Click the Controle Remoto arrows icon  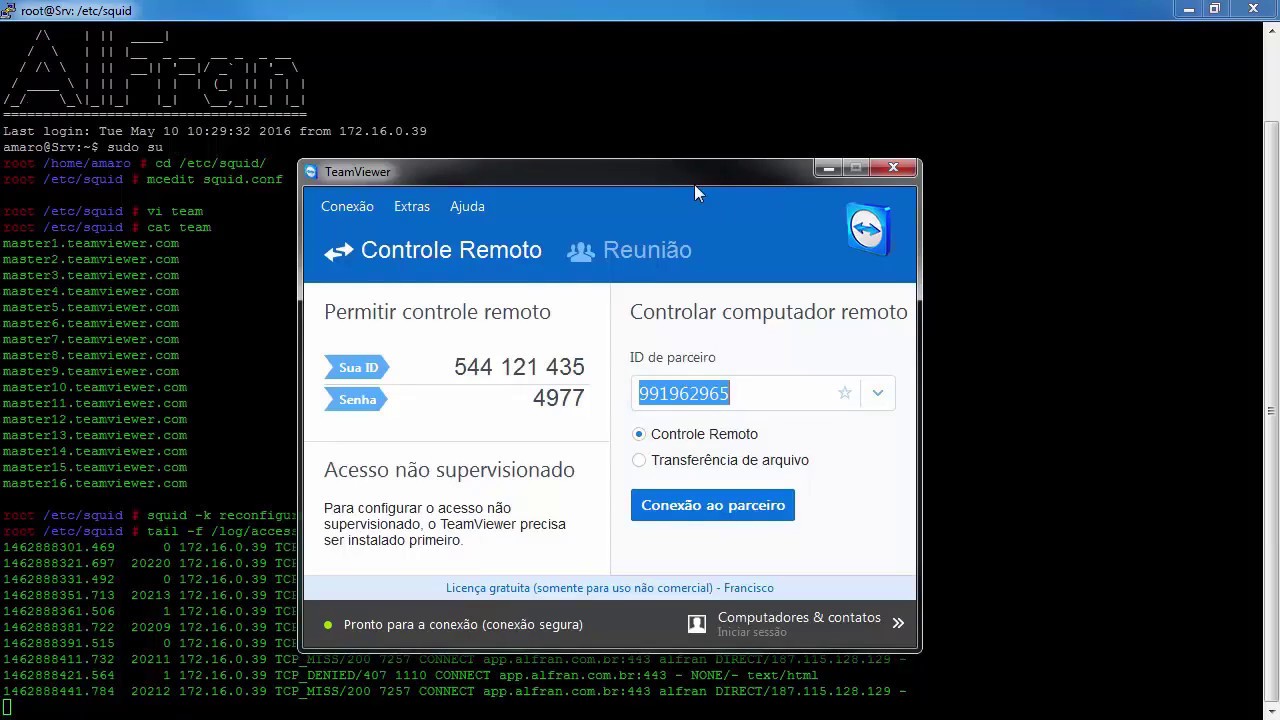tap(338, 251)
